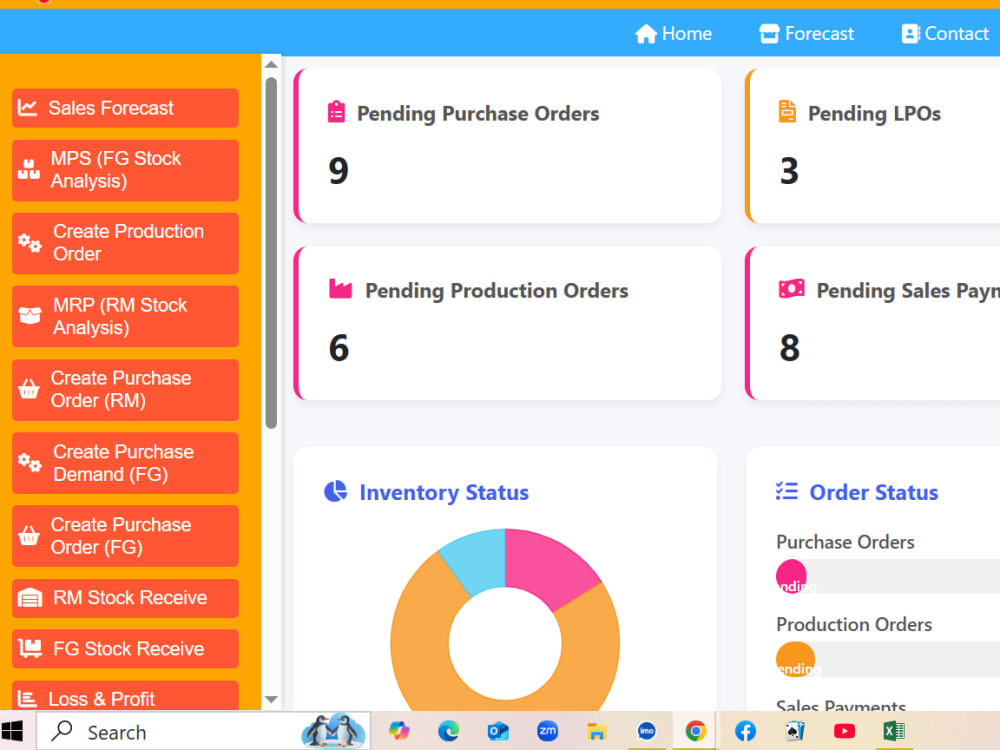This screenshot has height=750, width=1000.
Task: Open the Windows Start menu
Action: [13, 732]
